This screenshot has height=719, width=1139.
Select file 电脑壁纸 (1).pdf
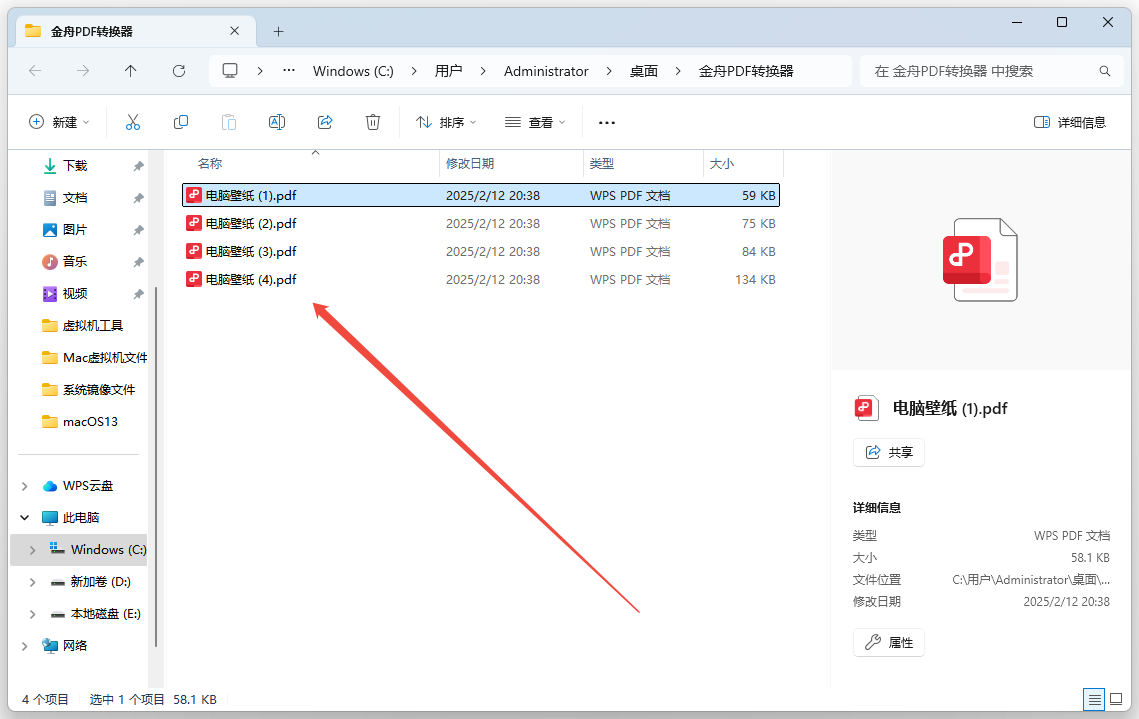[x=481, y=195]
